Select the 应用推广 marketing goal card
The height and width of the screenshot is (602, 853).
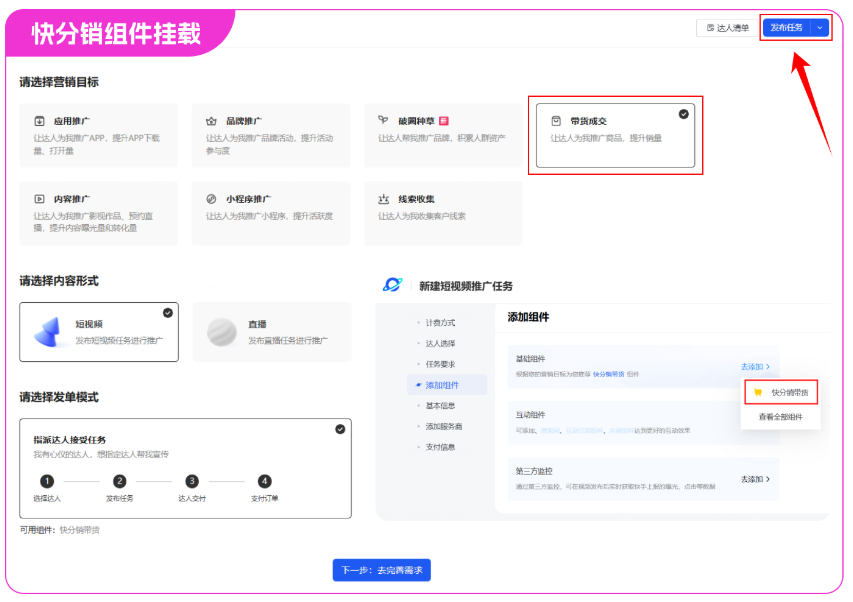[x=98, y=135]
